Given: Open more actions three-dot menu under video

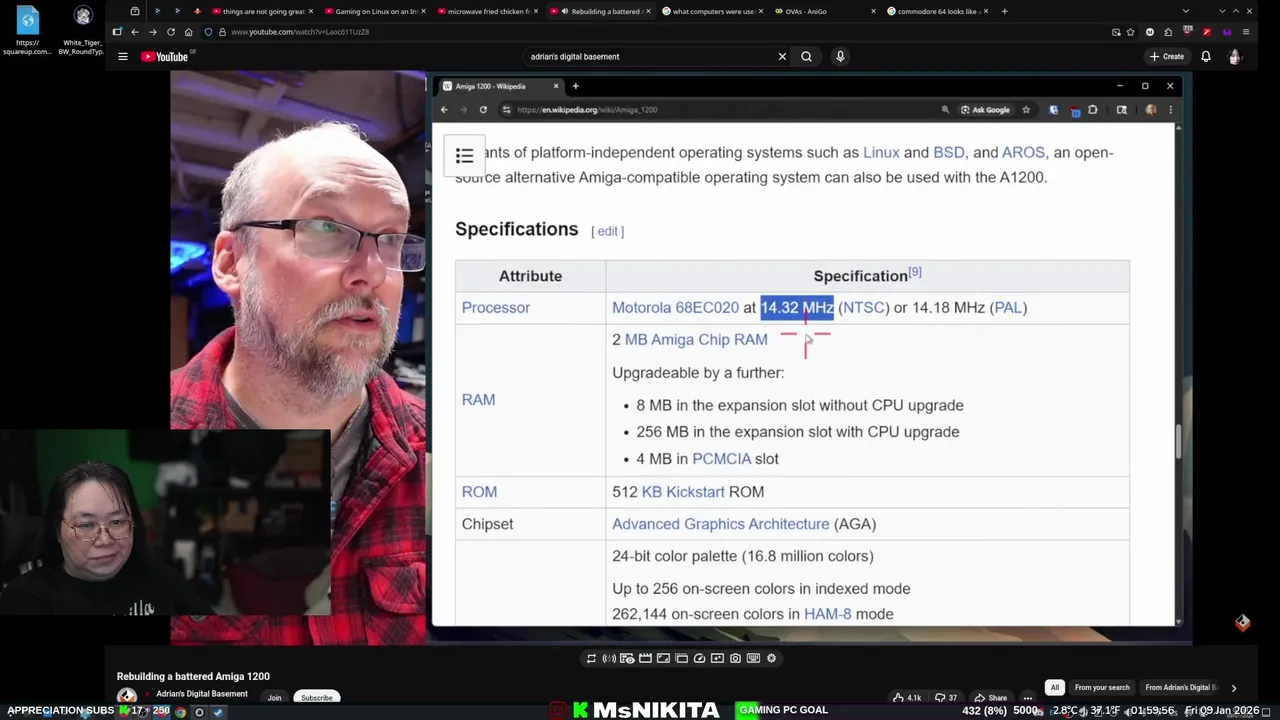Looking at the screenshot, I should click(1027, 698).
